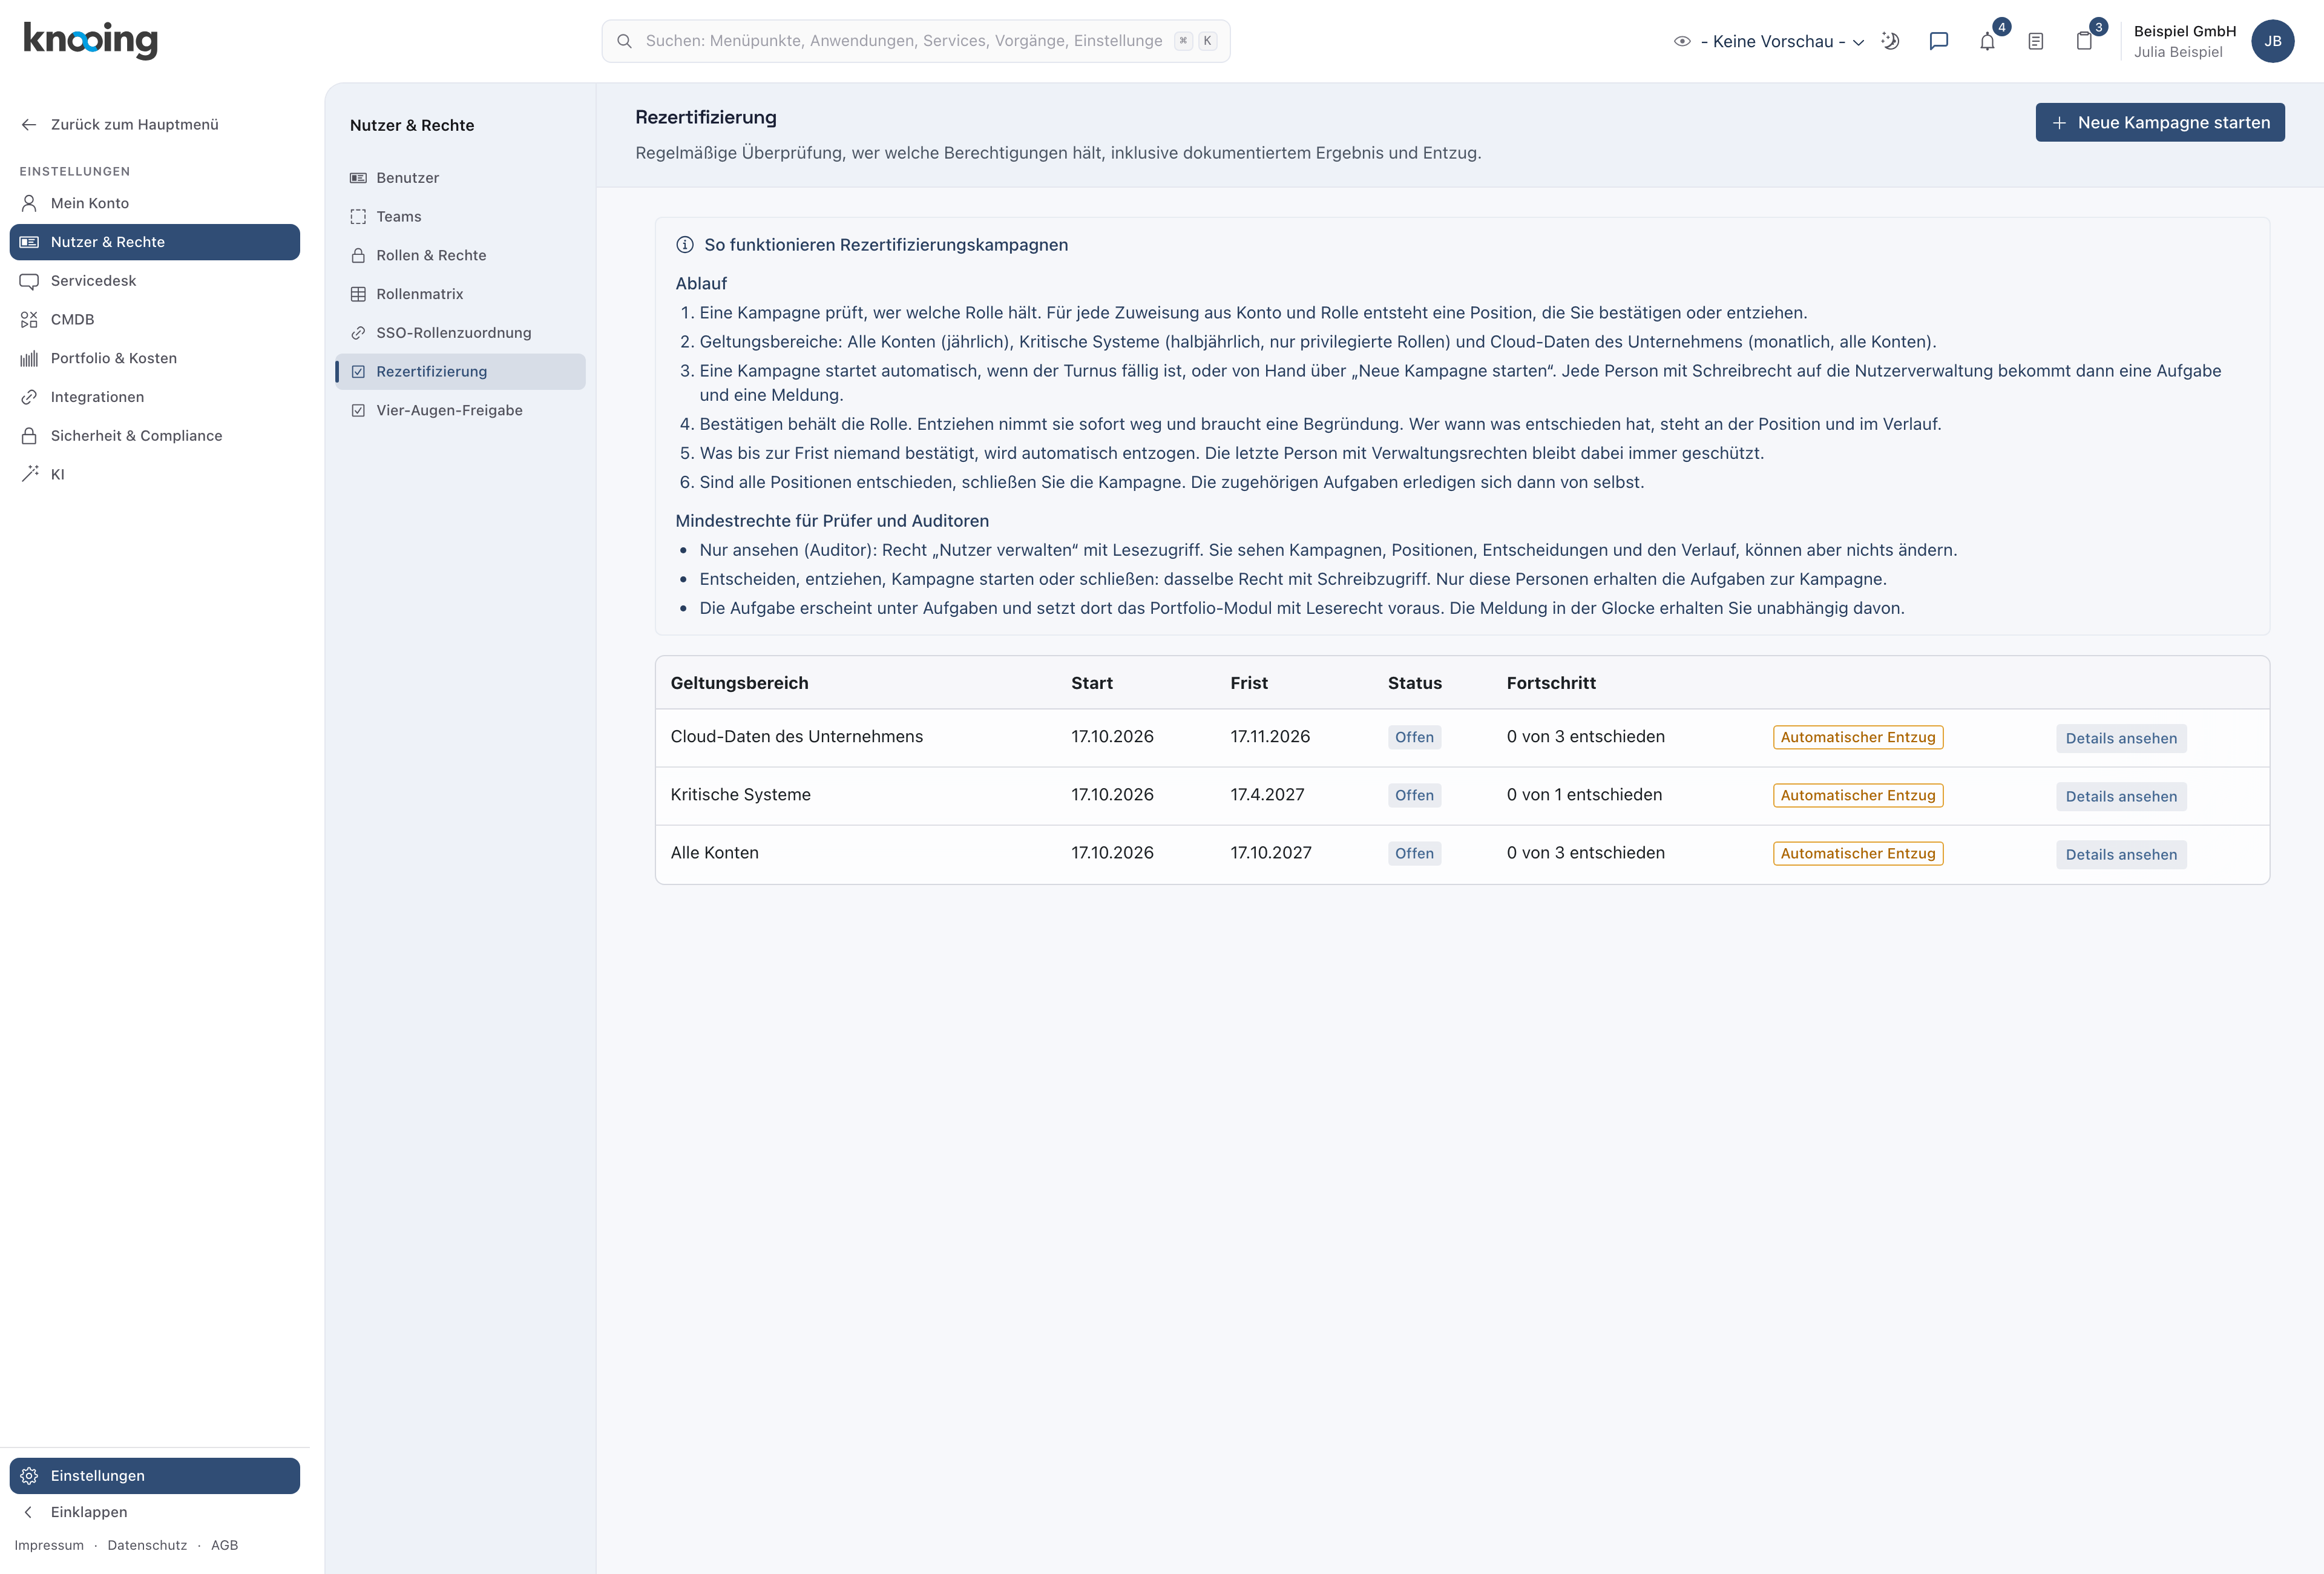2324x1574 pixels.
Task: Open the document list icon in header
Action: pos(2035,41)
